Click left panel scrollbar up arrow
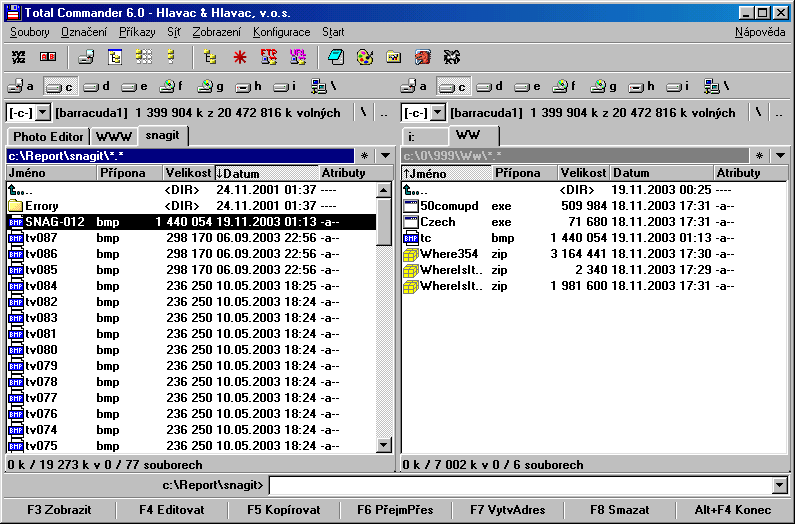Image resolution: width=795 pixels, height=524 pixels. click(384, 191)
